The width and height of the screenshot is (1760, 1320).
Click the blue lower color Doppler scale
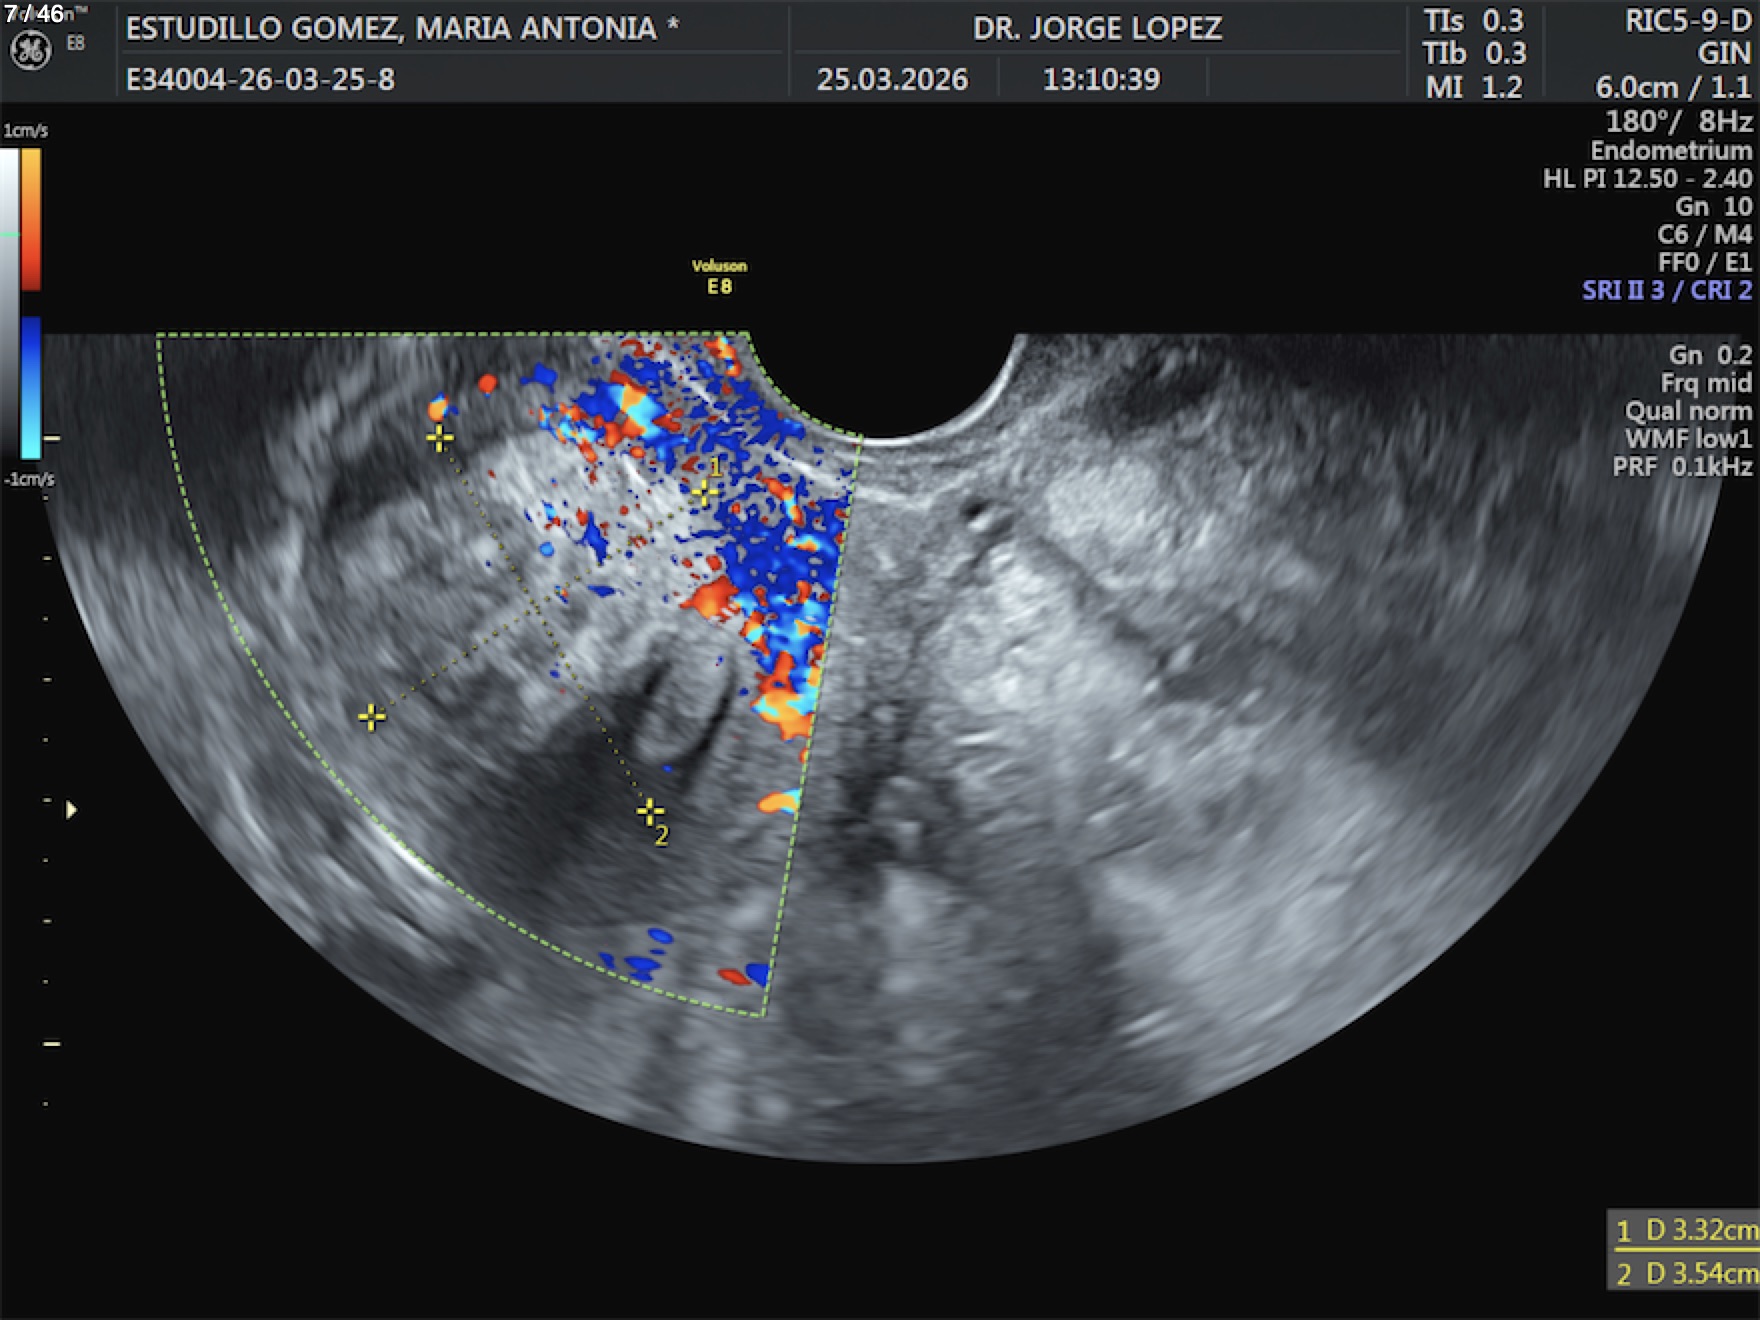[31, 387]
